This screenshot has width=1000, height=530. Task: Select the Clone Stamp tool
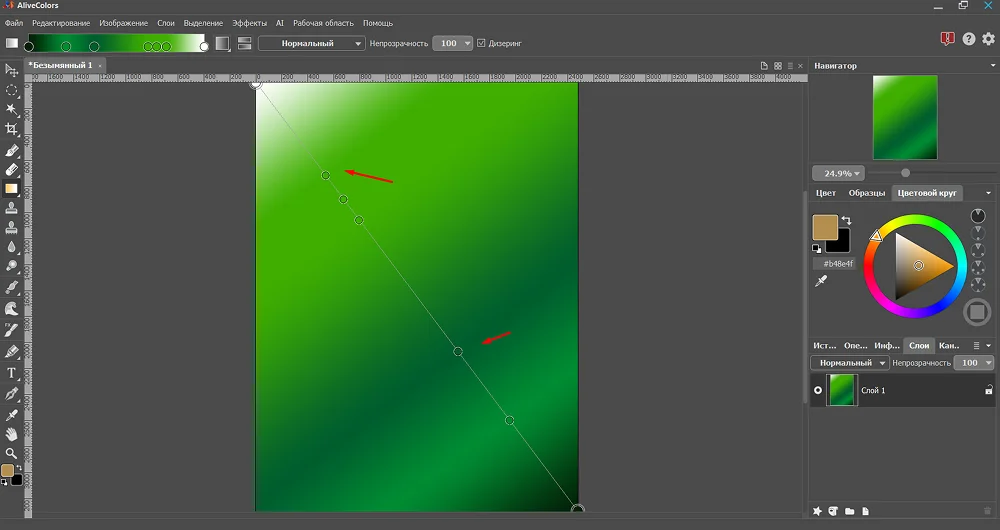pos(11,208)
